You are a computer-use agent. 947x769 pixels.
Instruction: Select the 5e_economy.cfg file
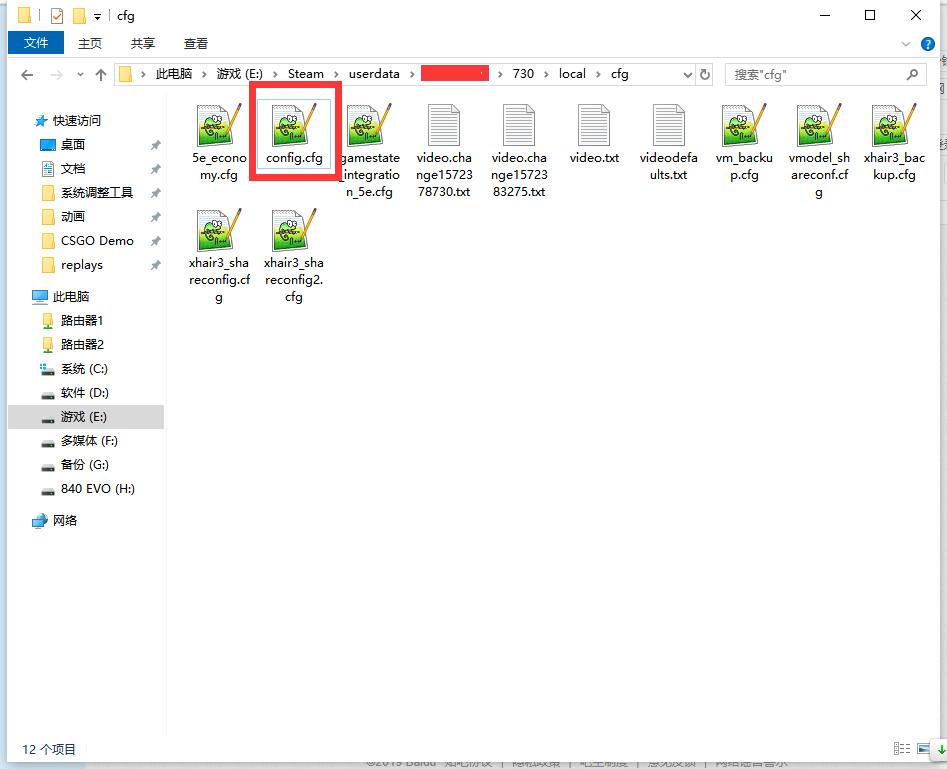point(219,142)
